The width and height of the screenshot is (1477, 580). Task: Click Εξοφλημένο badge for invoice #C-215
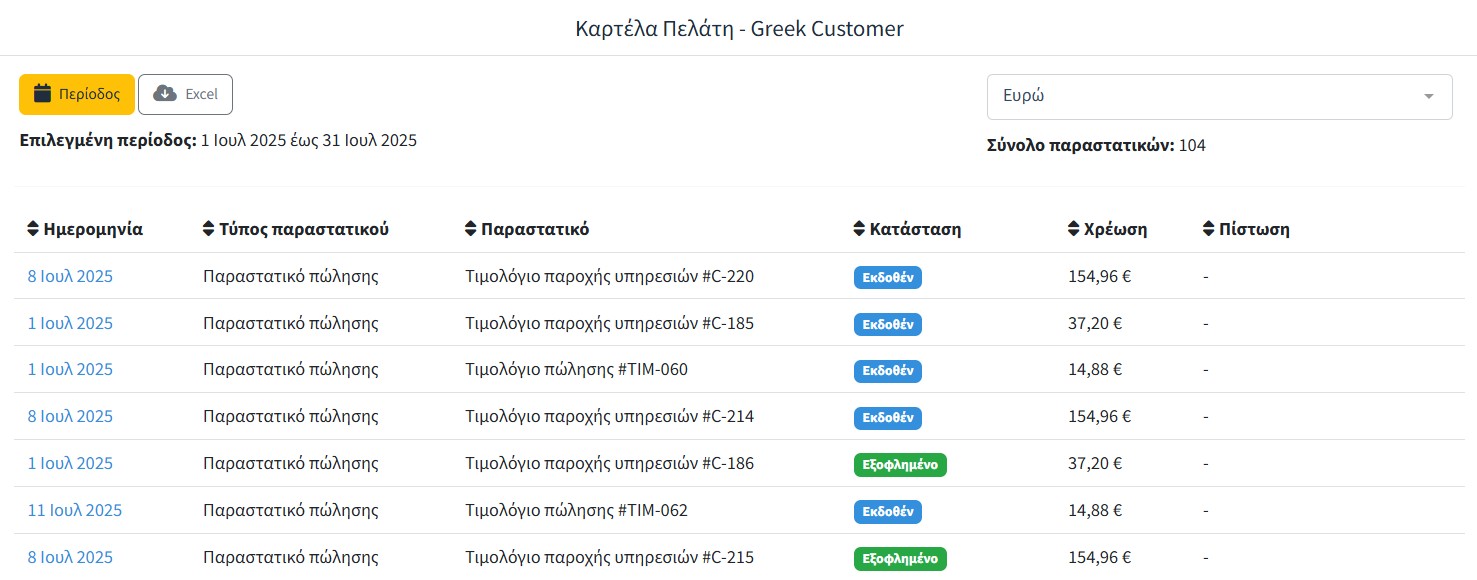900,558
